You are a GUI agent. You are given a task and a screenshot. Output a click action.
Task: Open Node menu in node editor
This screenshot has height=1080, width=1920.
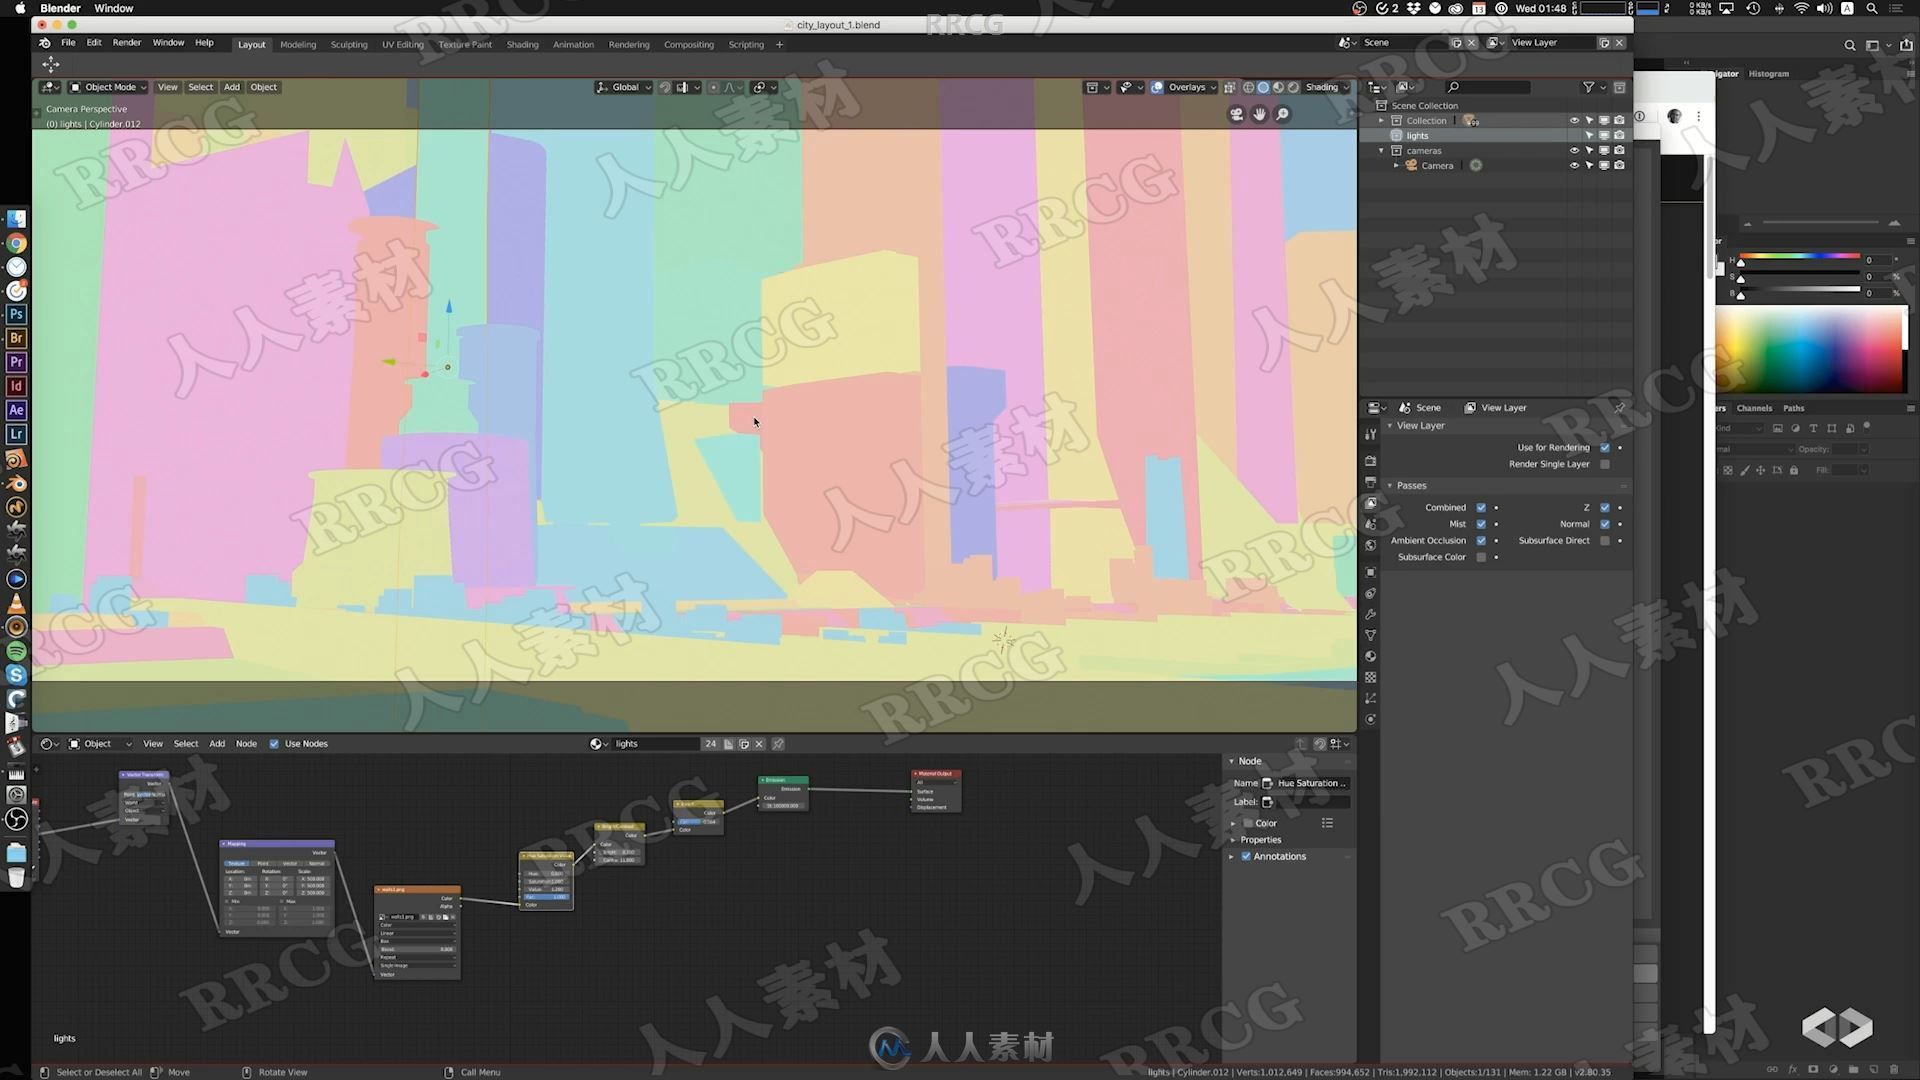(246, 744)
